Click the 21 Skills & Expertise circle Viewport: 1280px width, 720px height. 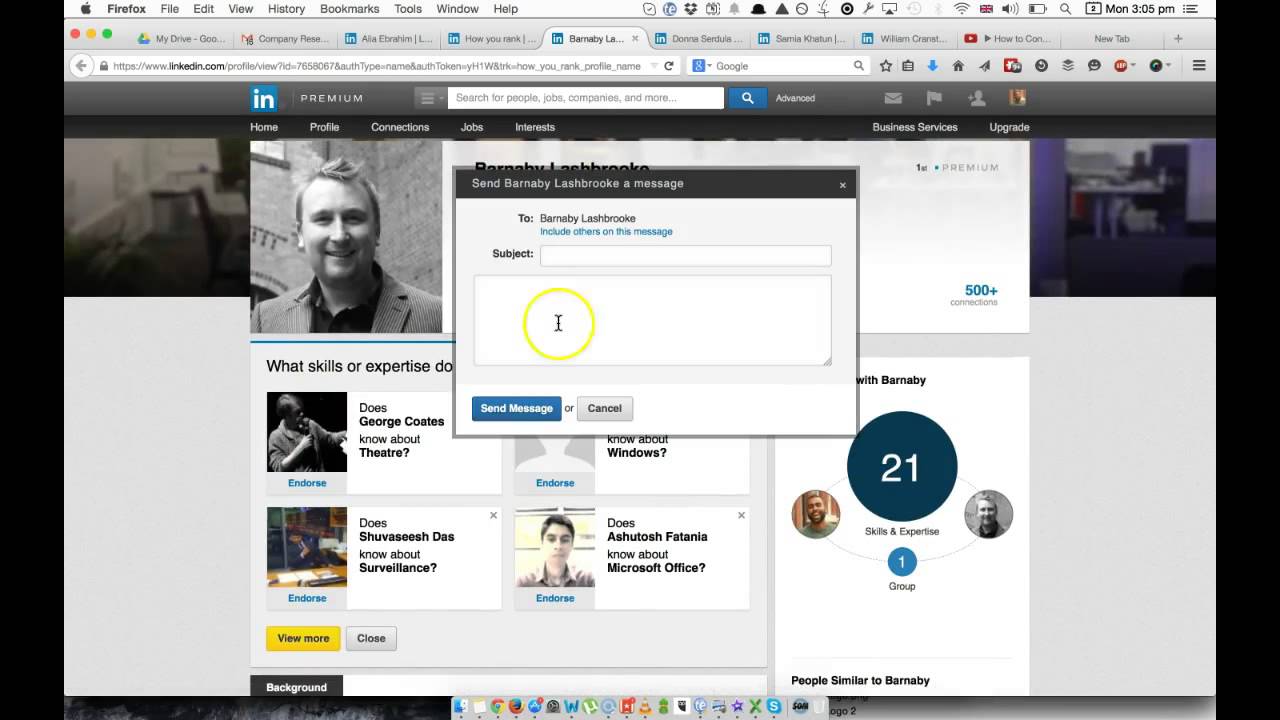click(x=902, y=467)
